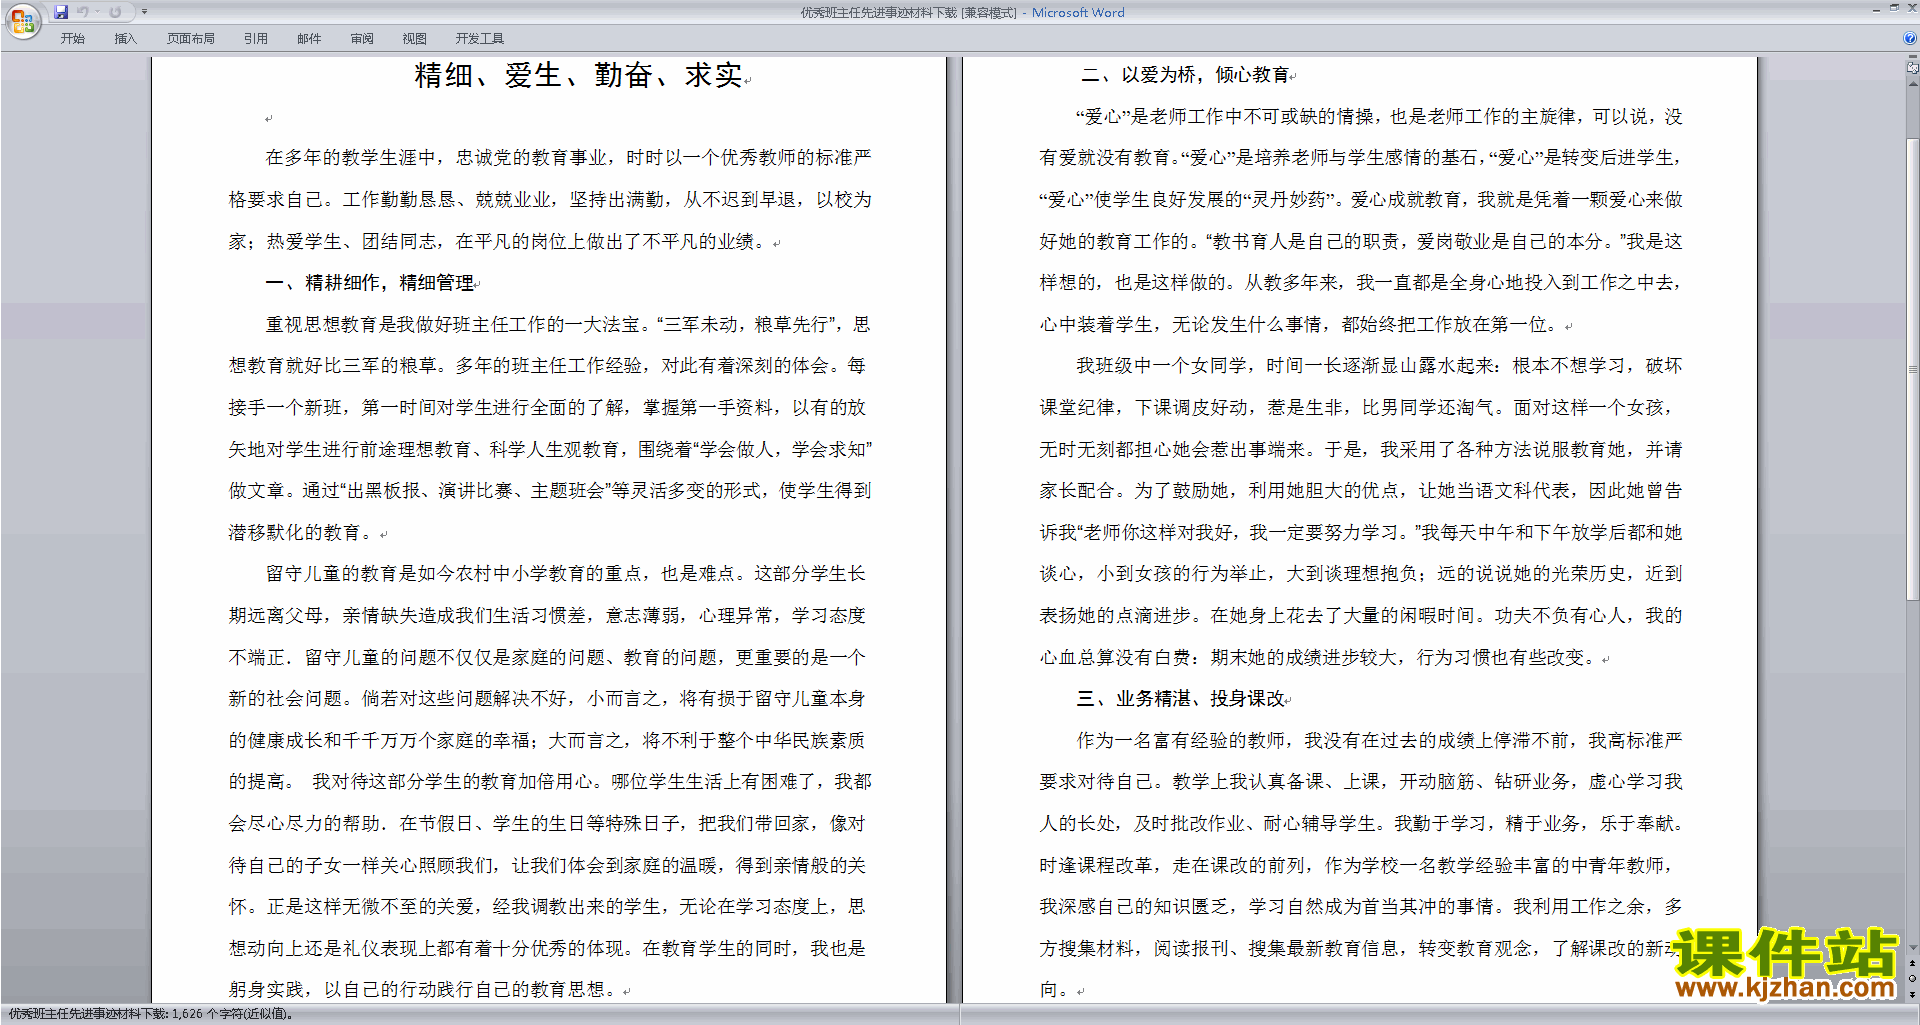
Task: Click the blue Help question mark icon
Action: (x=1910, y=38)
